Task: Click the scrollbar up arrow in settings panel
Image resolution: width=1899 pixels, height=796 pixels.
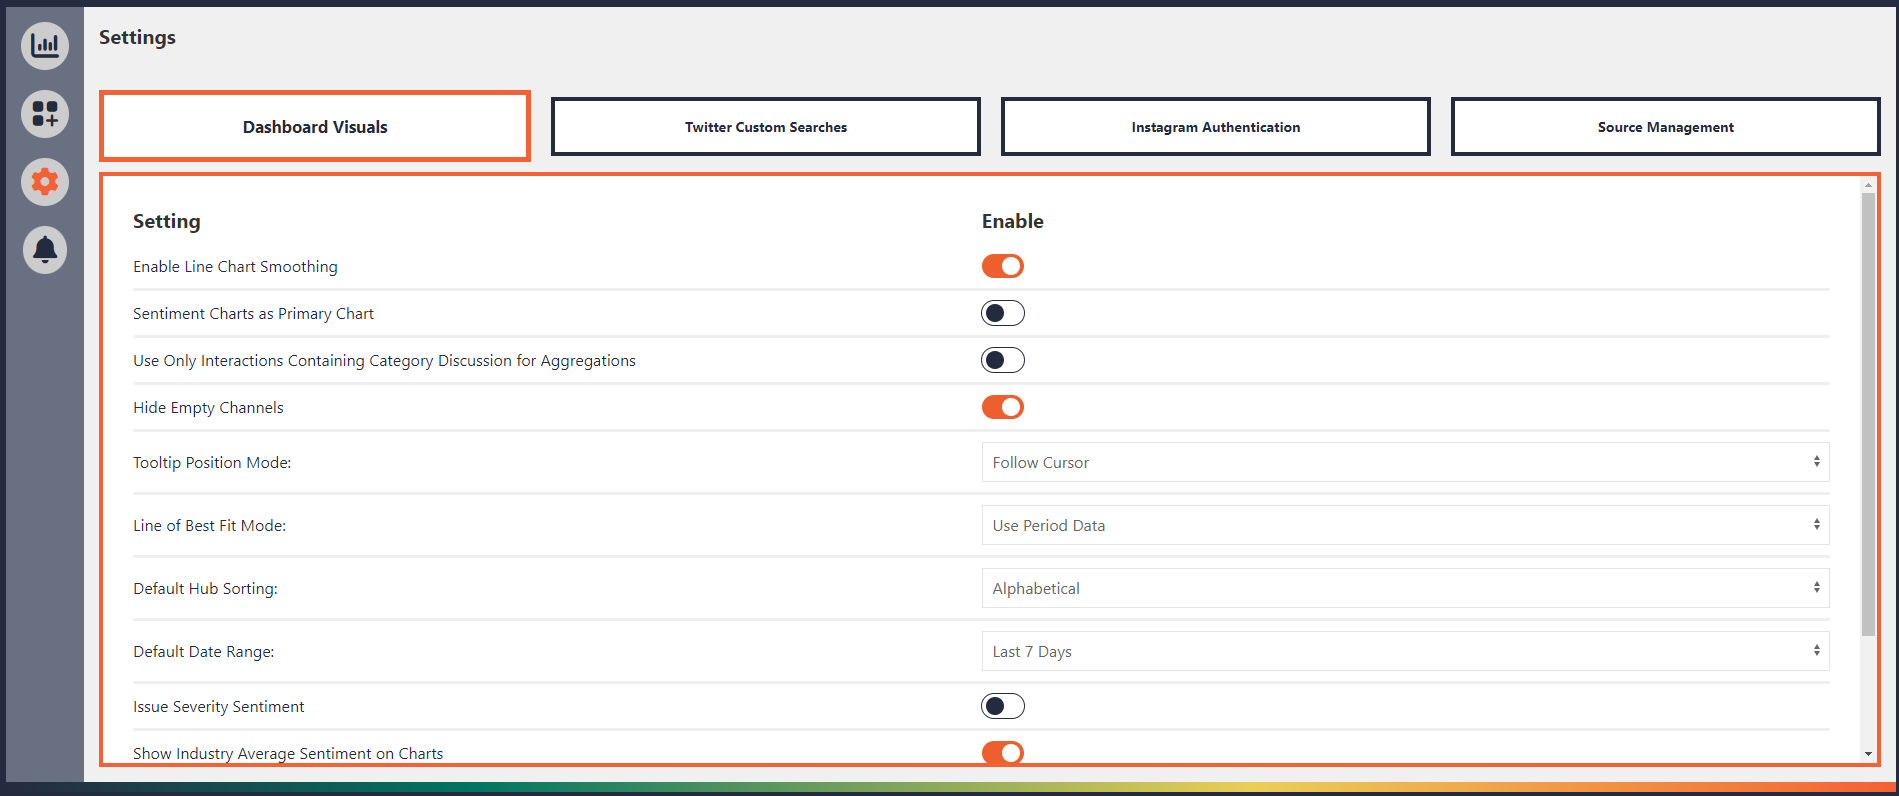Action: click(1868, 185)
